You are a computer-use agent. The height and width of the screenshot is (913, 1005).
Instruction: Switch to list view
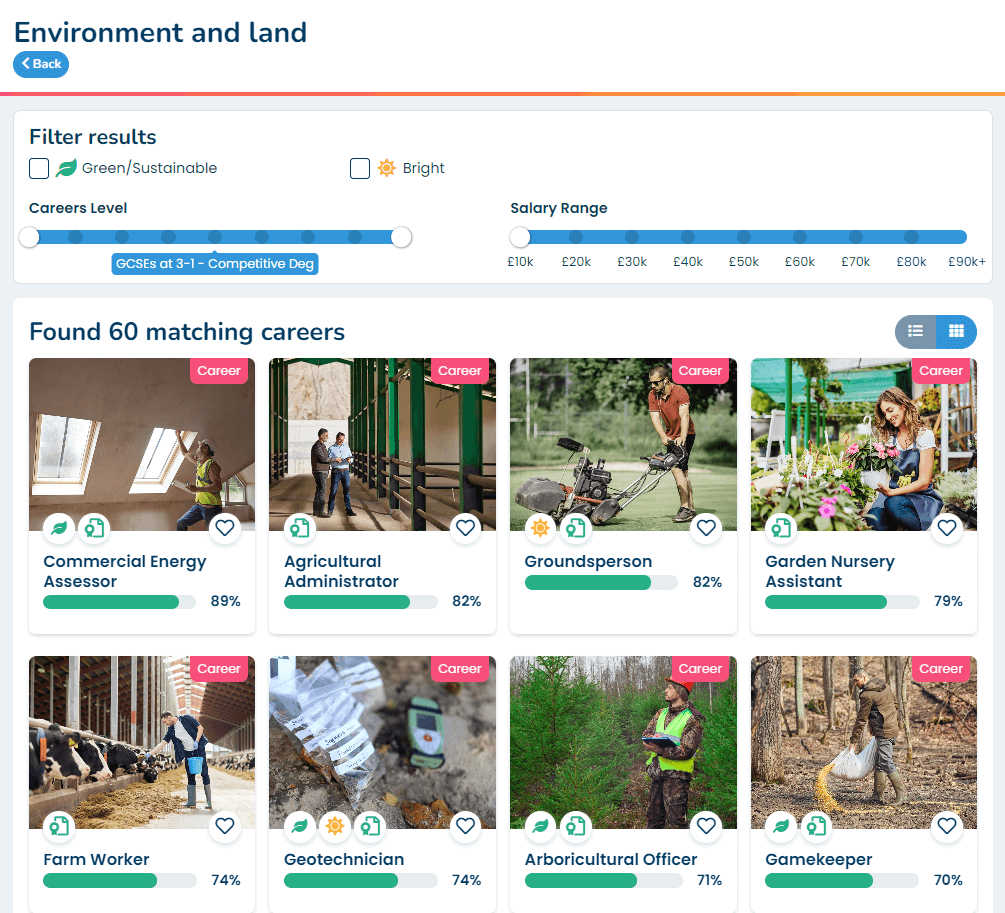(915, 331)
